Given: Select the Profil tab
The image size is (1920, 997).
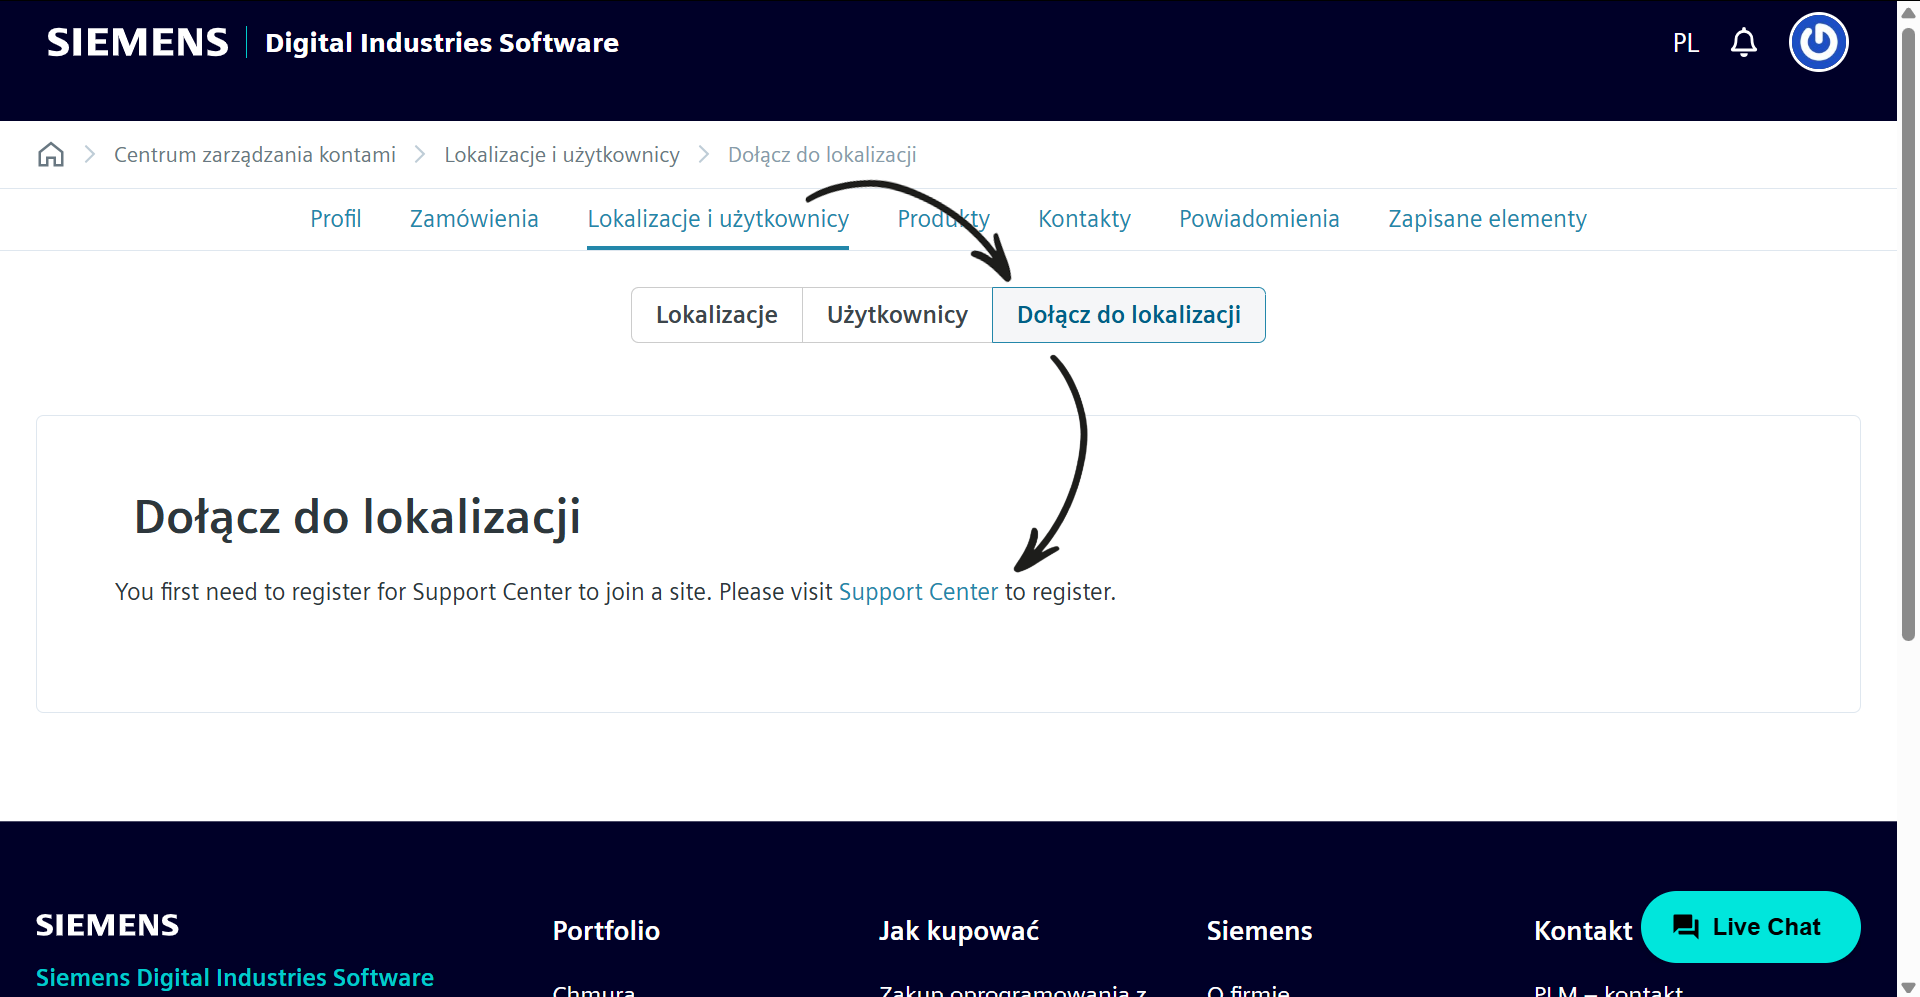Looking at the screenshot, I should [335, 219].
